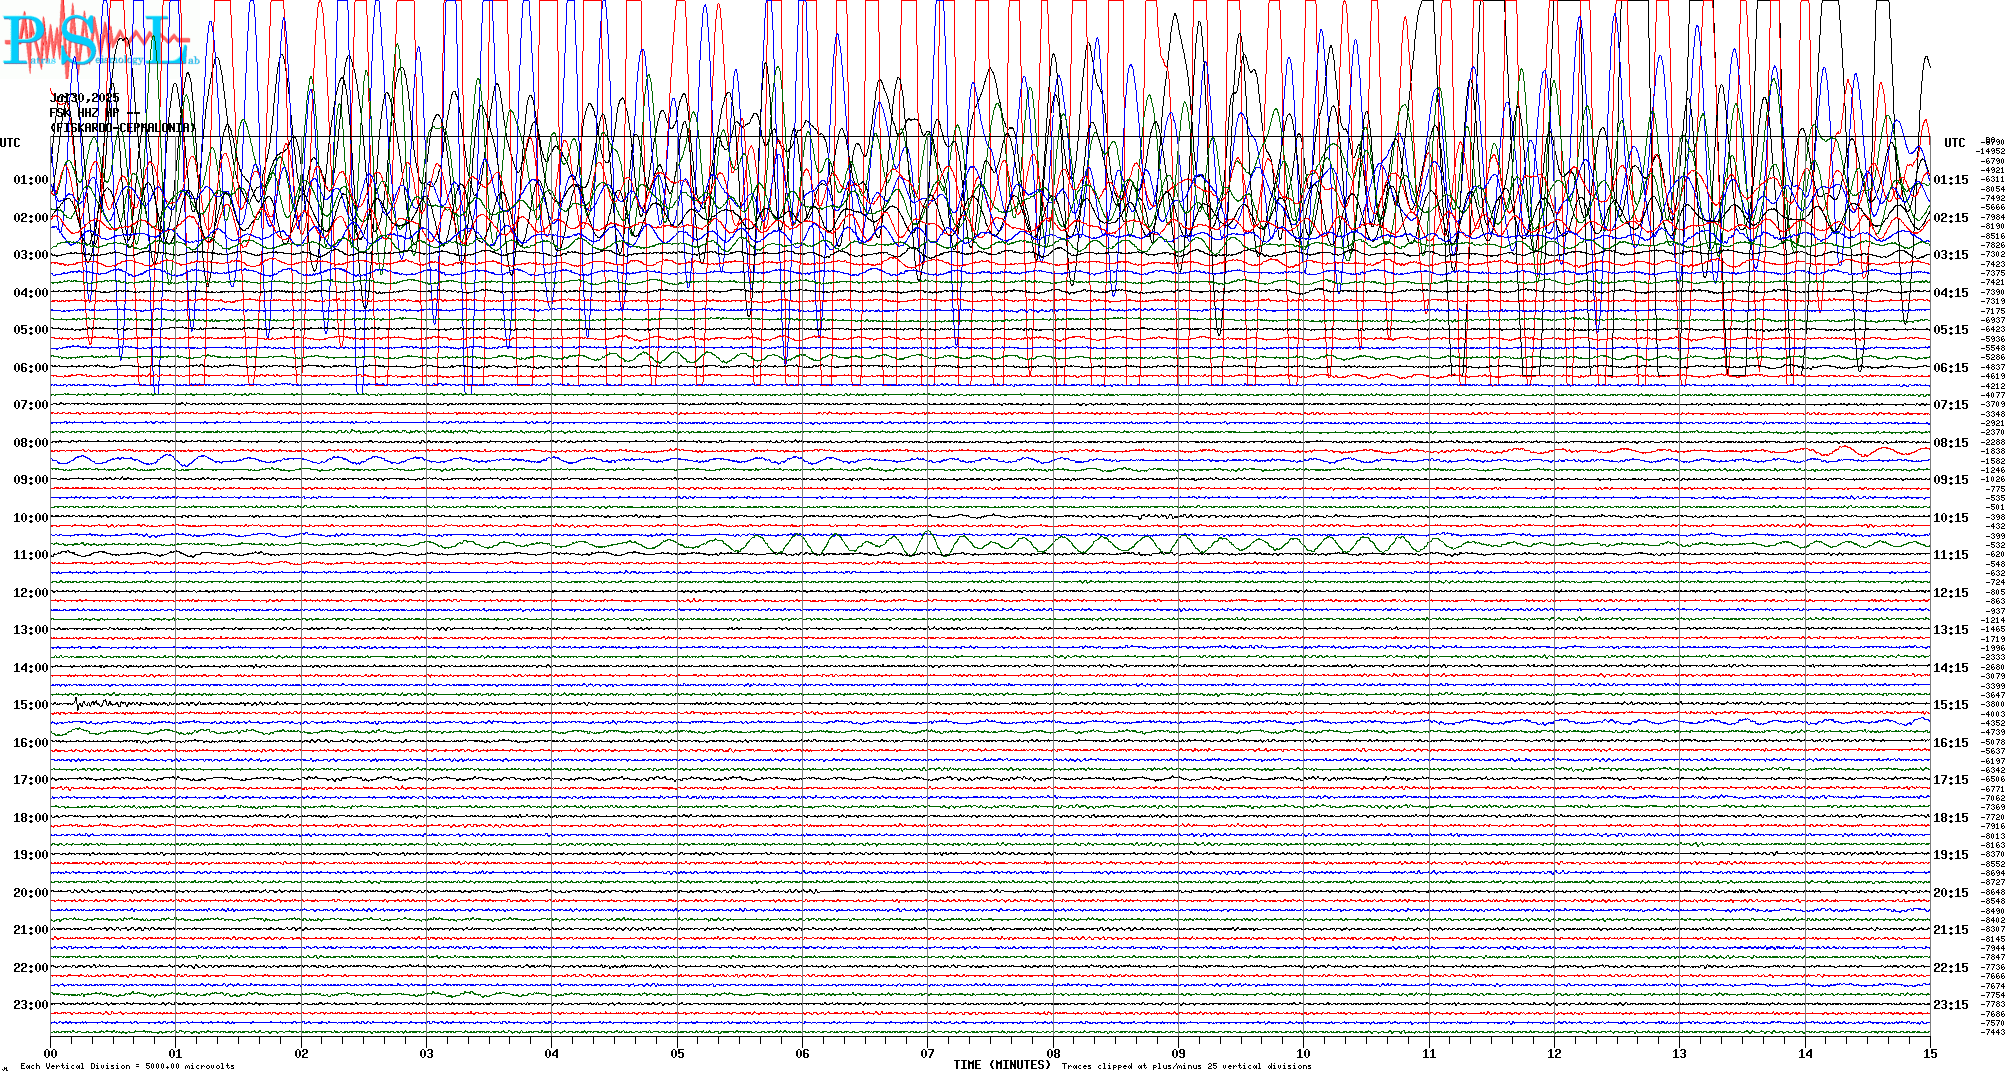Click the '22:00' hour label
2010x1080 pixels.
click(x=31, y=968)
